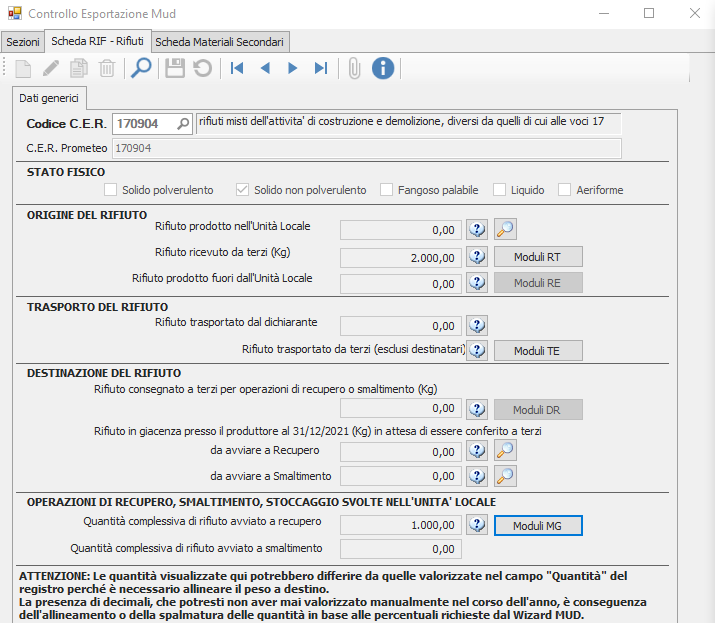Click the Moduli RT button
The image size is (715, 623).
[538, 257]
